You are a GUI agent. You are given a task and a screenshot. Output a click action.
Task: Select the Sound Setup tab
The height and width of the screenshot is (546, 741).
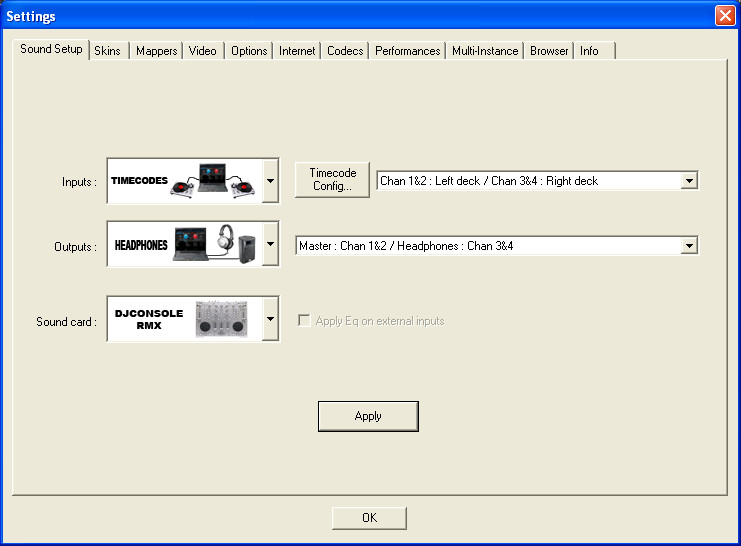click(51, 49)
